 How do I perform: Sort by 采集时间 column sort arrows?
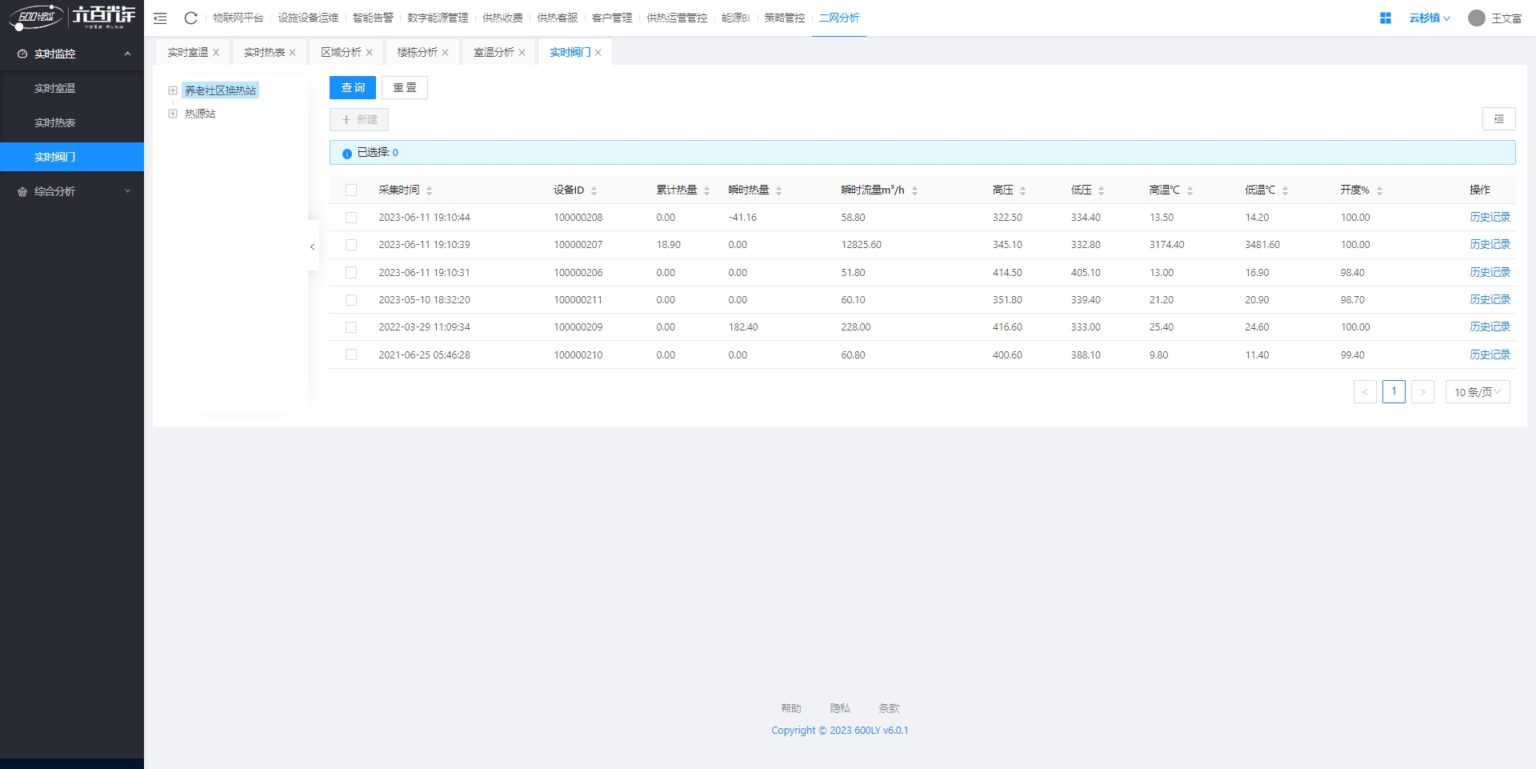coord(429,191)
